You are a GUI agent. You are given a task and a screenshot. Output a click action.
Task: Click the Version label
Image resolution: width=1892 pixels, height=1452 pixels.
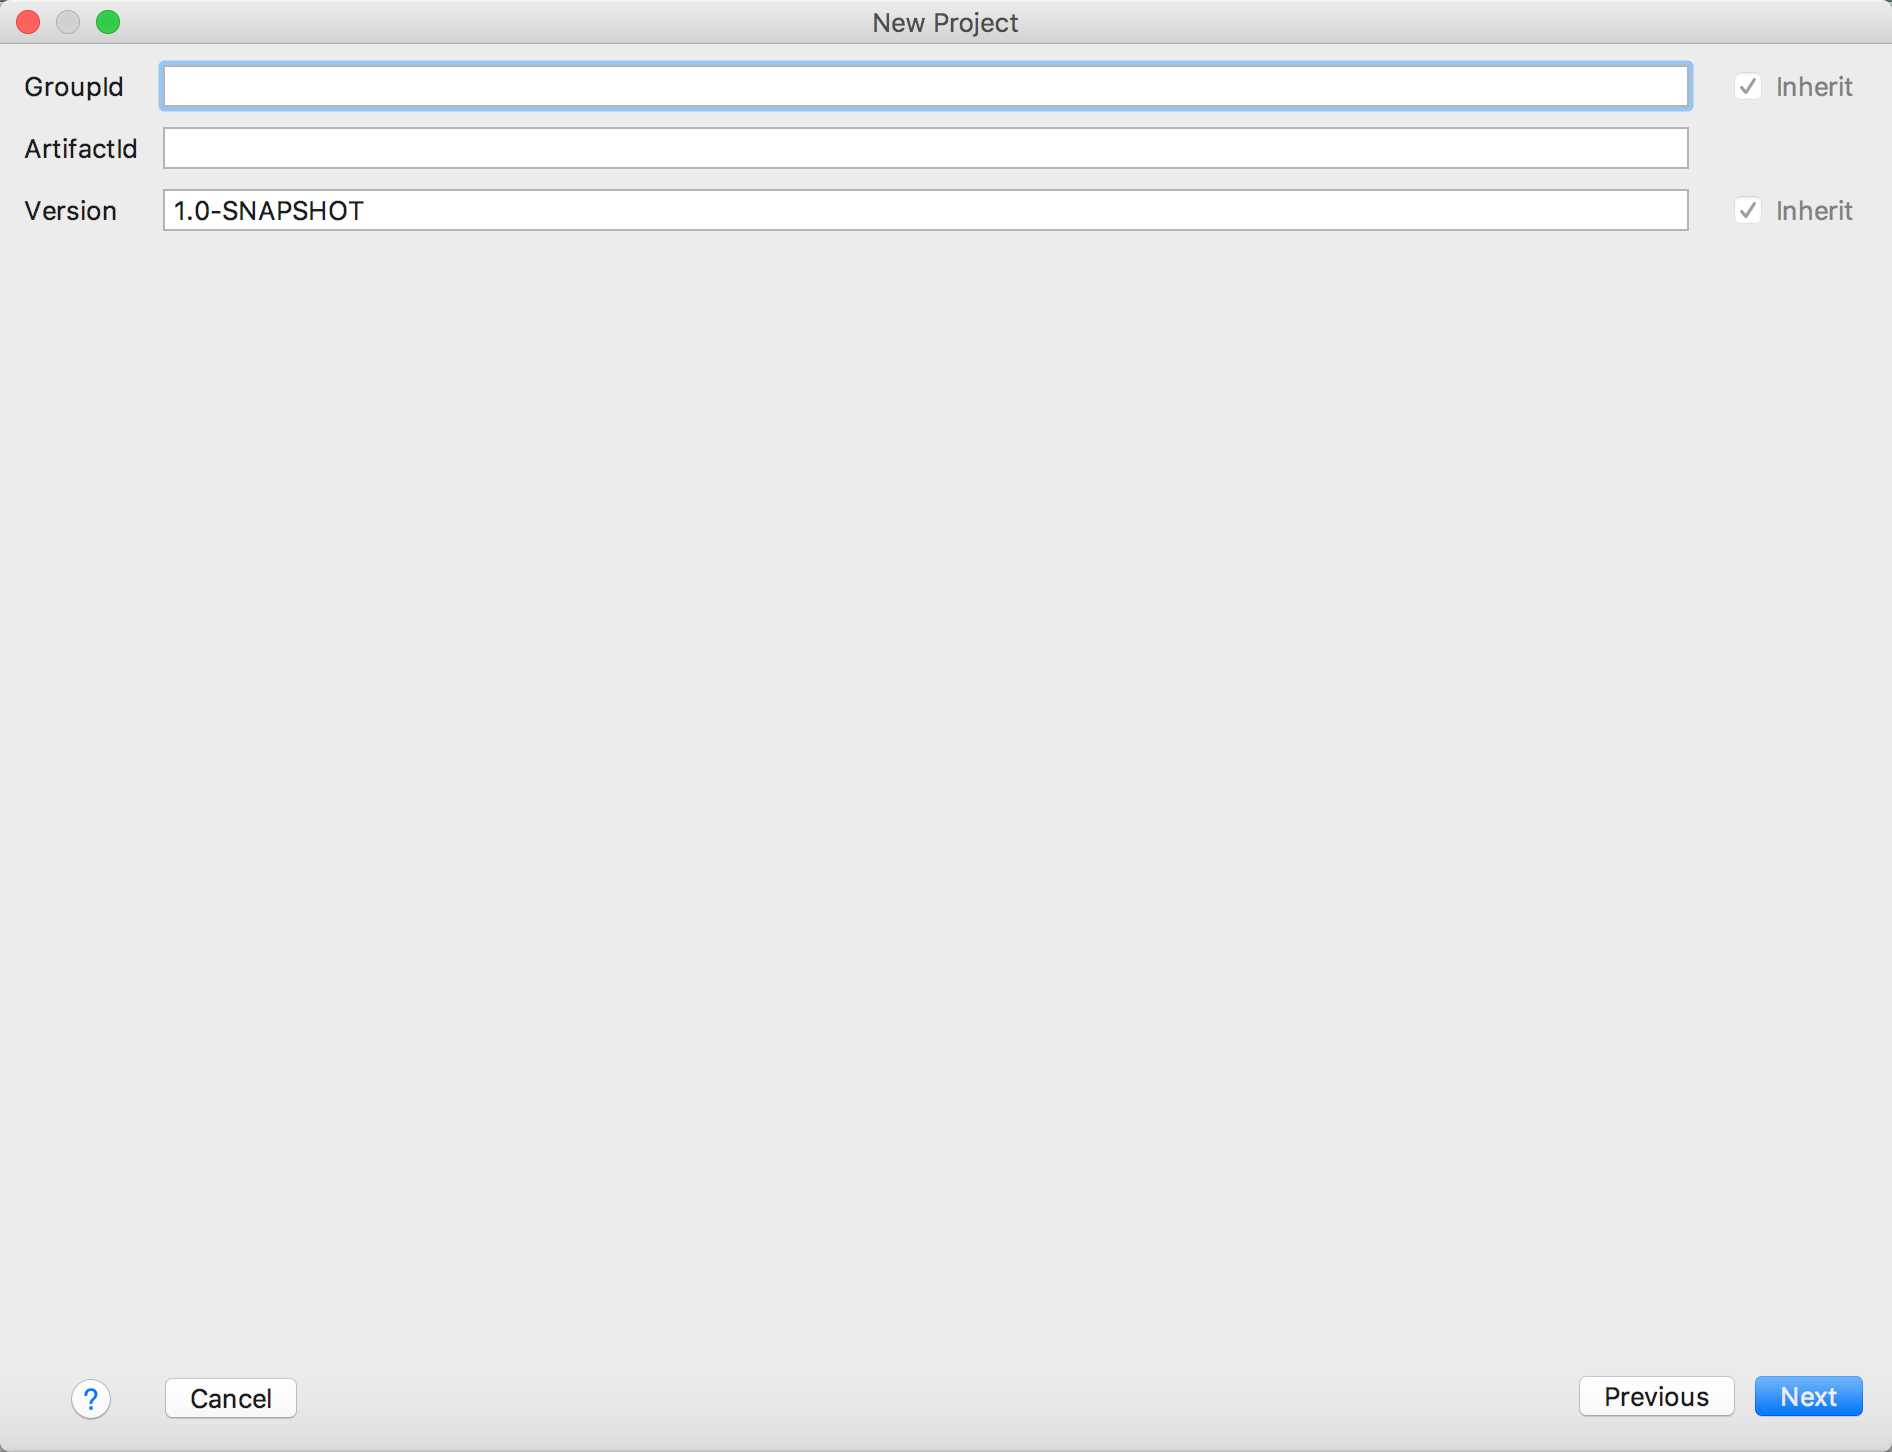tap(70, 211)
